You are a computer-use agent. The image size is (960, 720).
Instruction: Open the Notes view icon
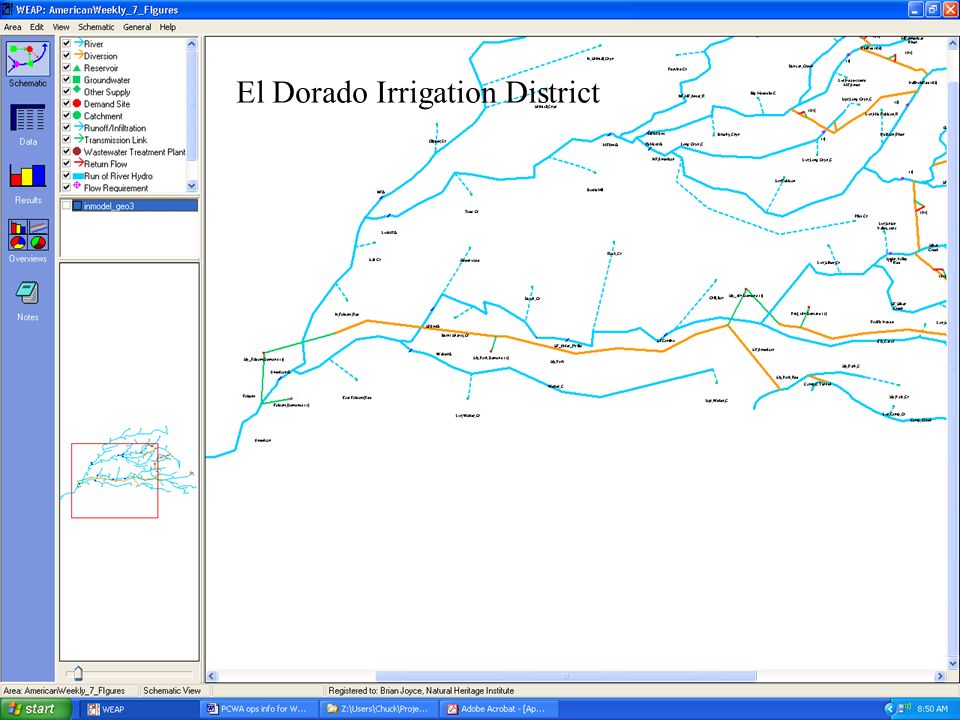[x=28, y=293]
